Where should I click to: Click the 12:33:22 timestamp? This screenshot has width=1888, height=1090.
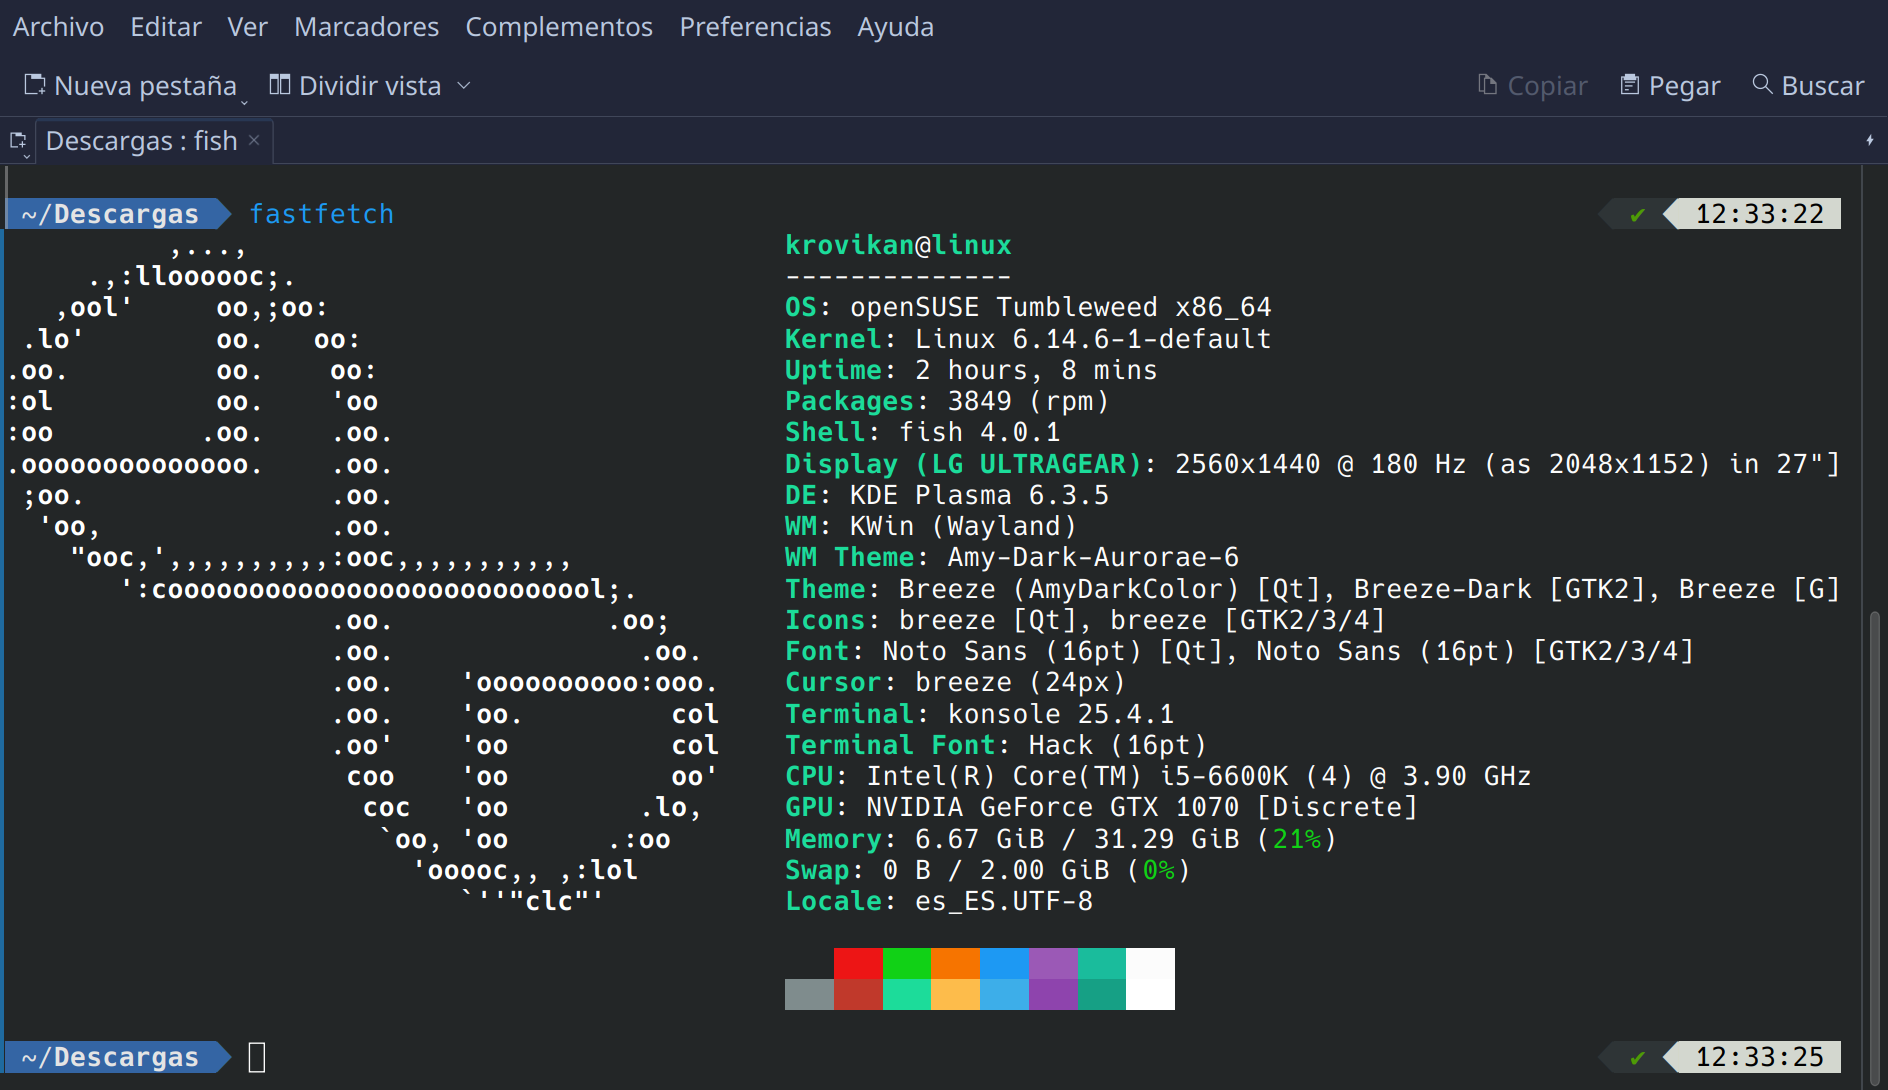point(1759,214)
